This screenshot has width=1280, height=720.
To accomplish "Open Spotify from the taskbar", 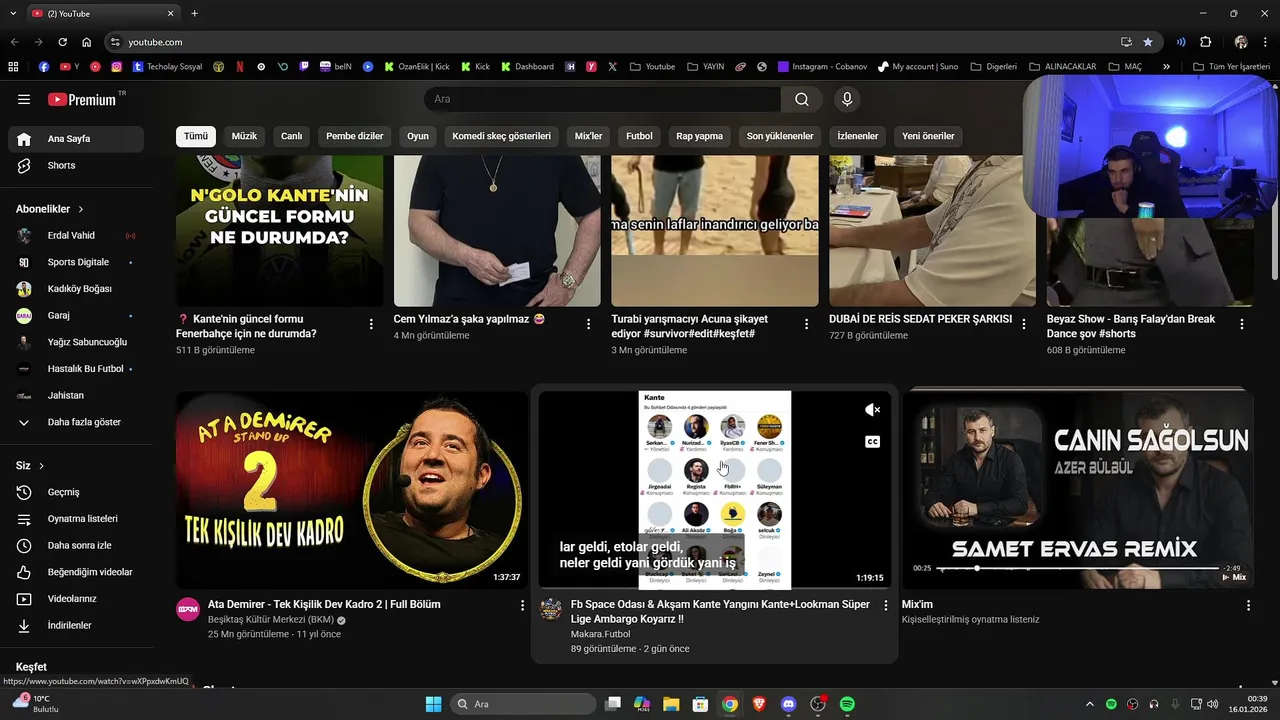I will point(847,704).
